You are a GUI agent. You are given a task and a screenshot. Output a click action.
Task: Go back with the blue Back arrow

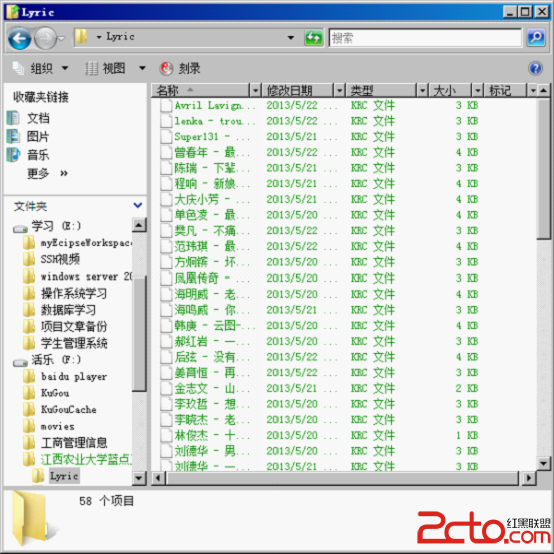pyautogui.click(x=19, y=38)
